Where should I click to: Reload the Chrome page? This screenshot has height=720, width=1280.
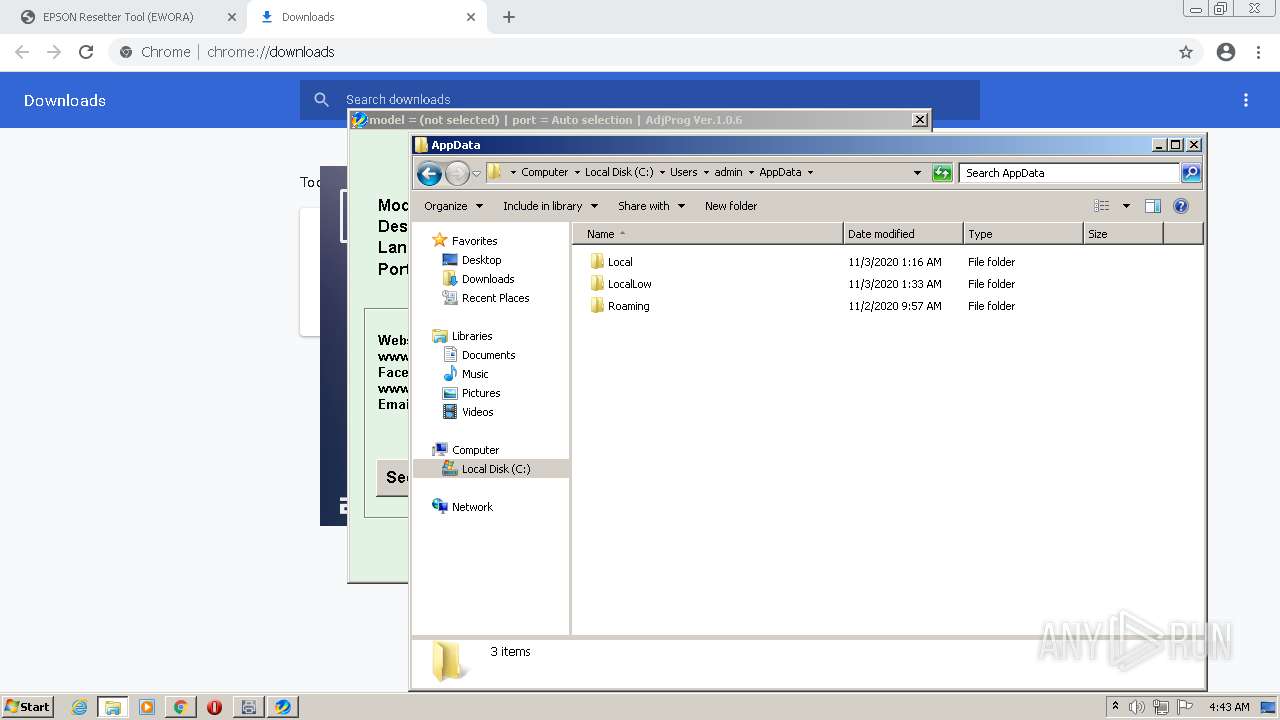tap(86, 52)
